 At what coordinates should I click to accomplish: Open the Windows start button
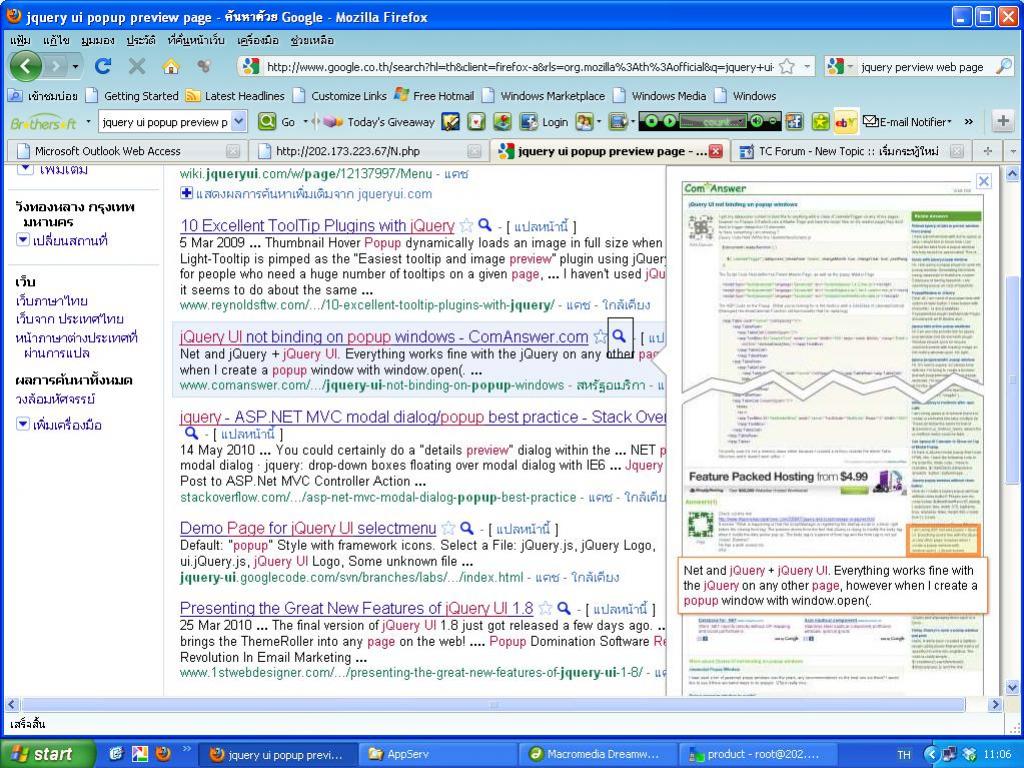(48, 754)
